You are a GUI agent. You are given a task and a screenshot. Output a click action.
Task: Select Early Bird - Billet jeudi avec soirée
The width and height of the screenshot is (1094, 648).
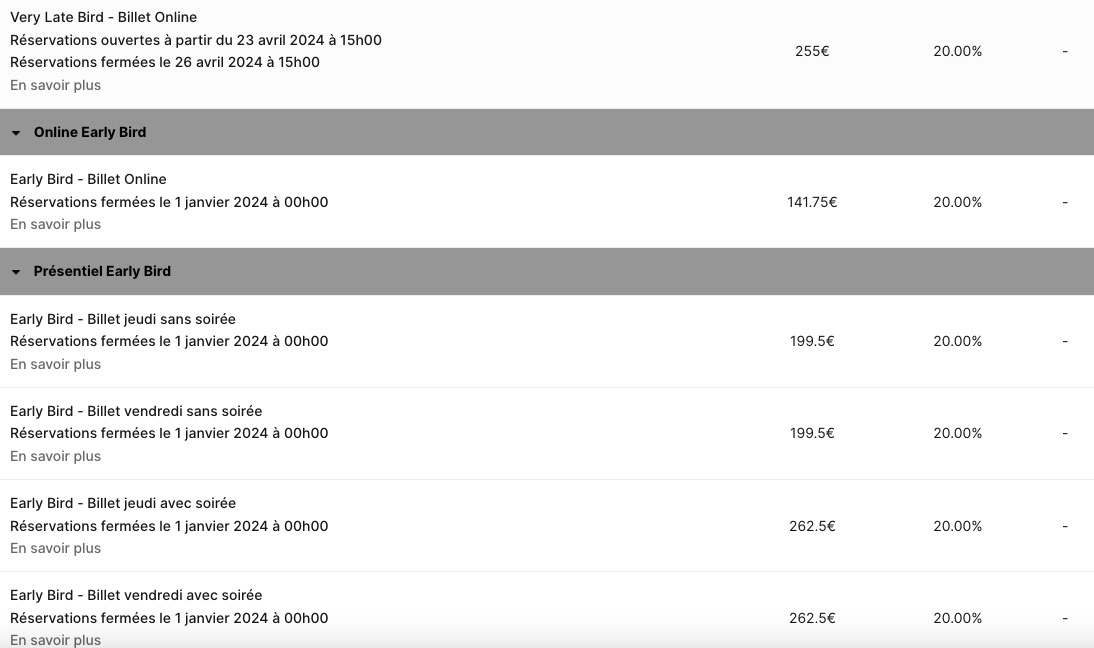123,503
